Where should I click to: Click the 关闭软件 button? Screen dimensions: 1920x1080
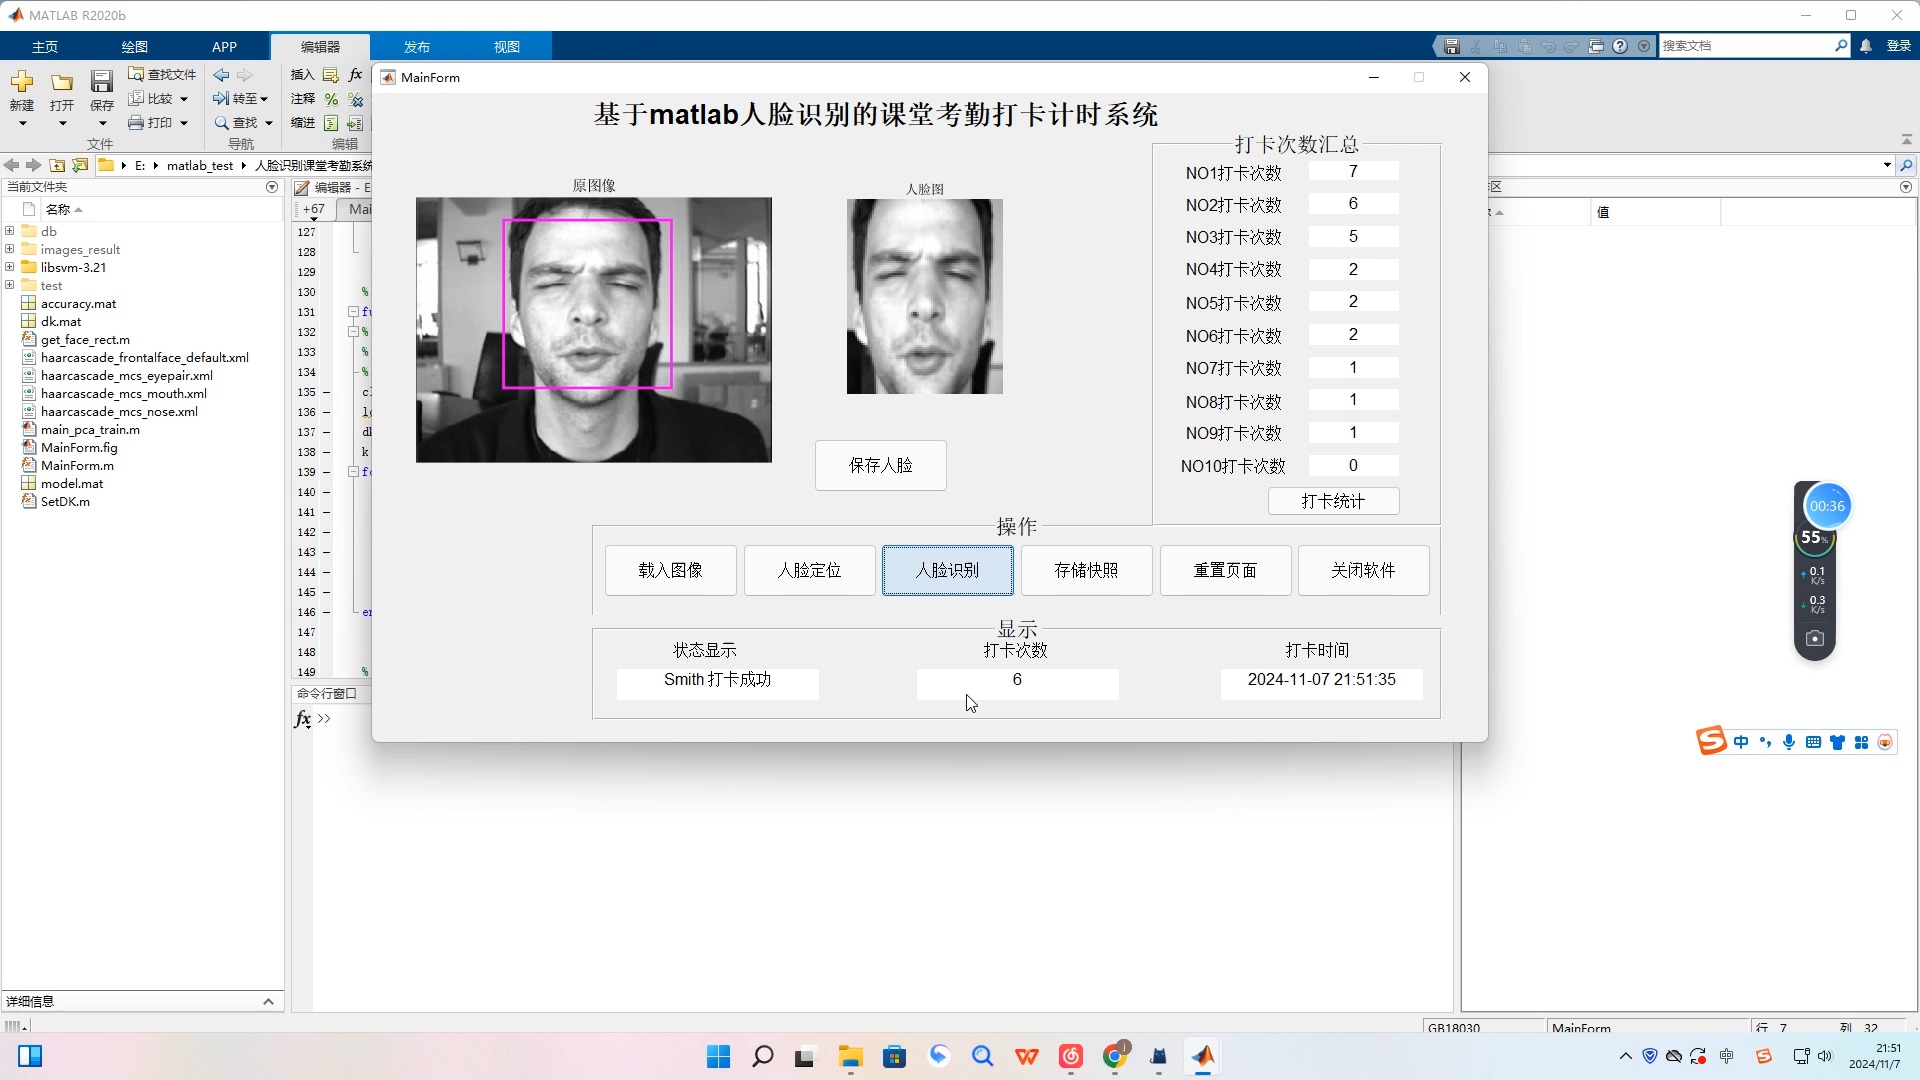tap(1364, 570)
